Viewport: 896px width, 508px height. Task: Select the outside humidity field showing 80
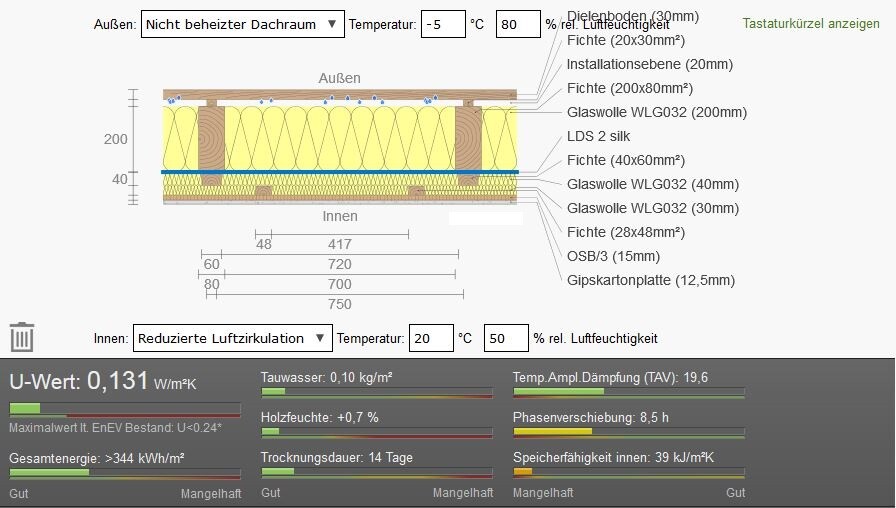click(x=517, y=24)
